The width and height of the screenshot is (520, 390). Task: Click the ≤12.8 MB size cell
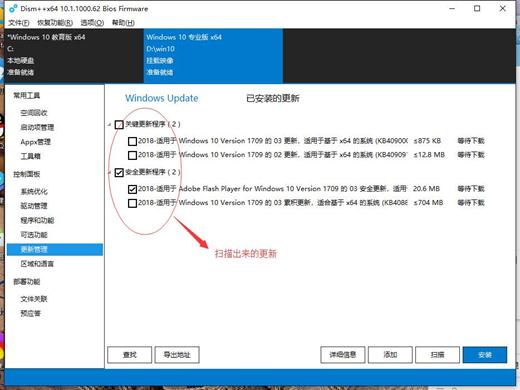coord(429,155)
